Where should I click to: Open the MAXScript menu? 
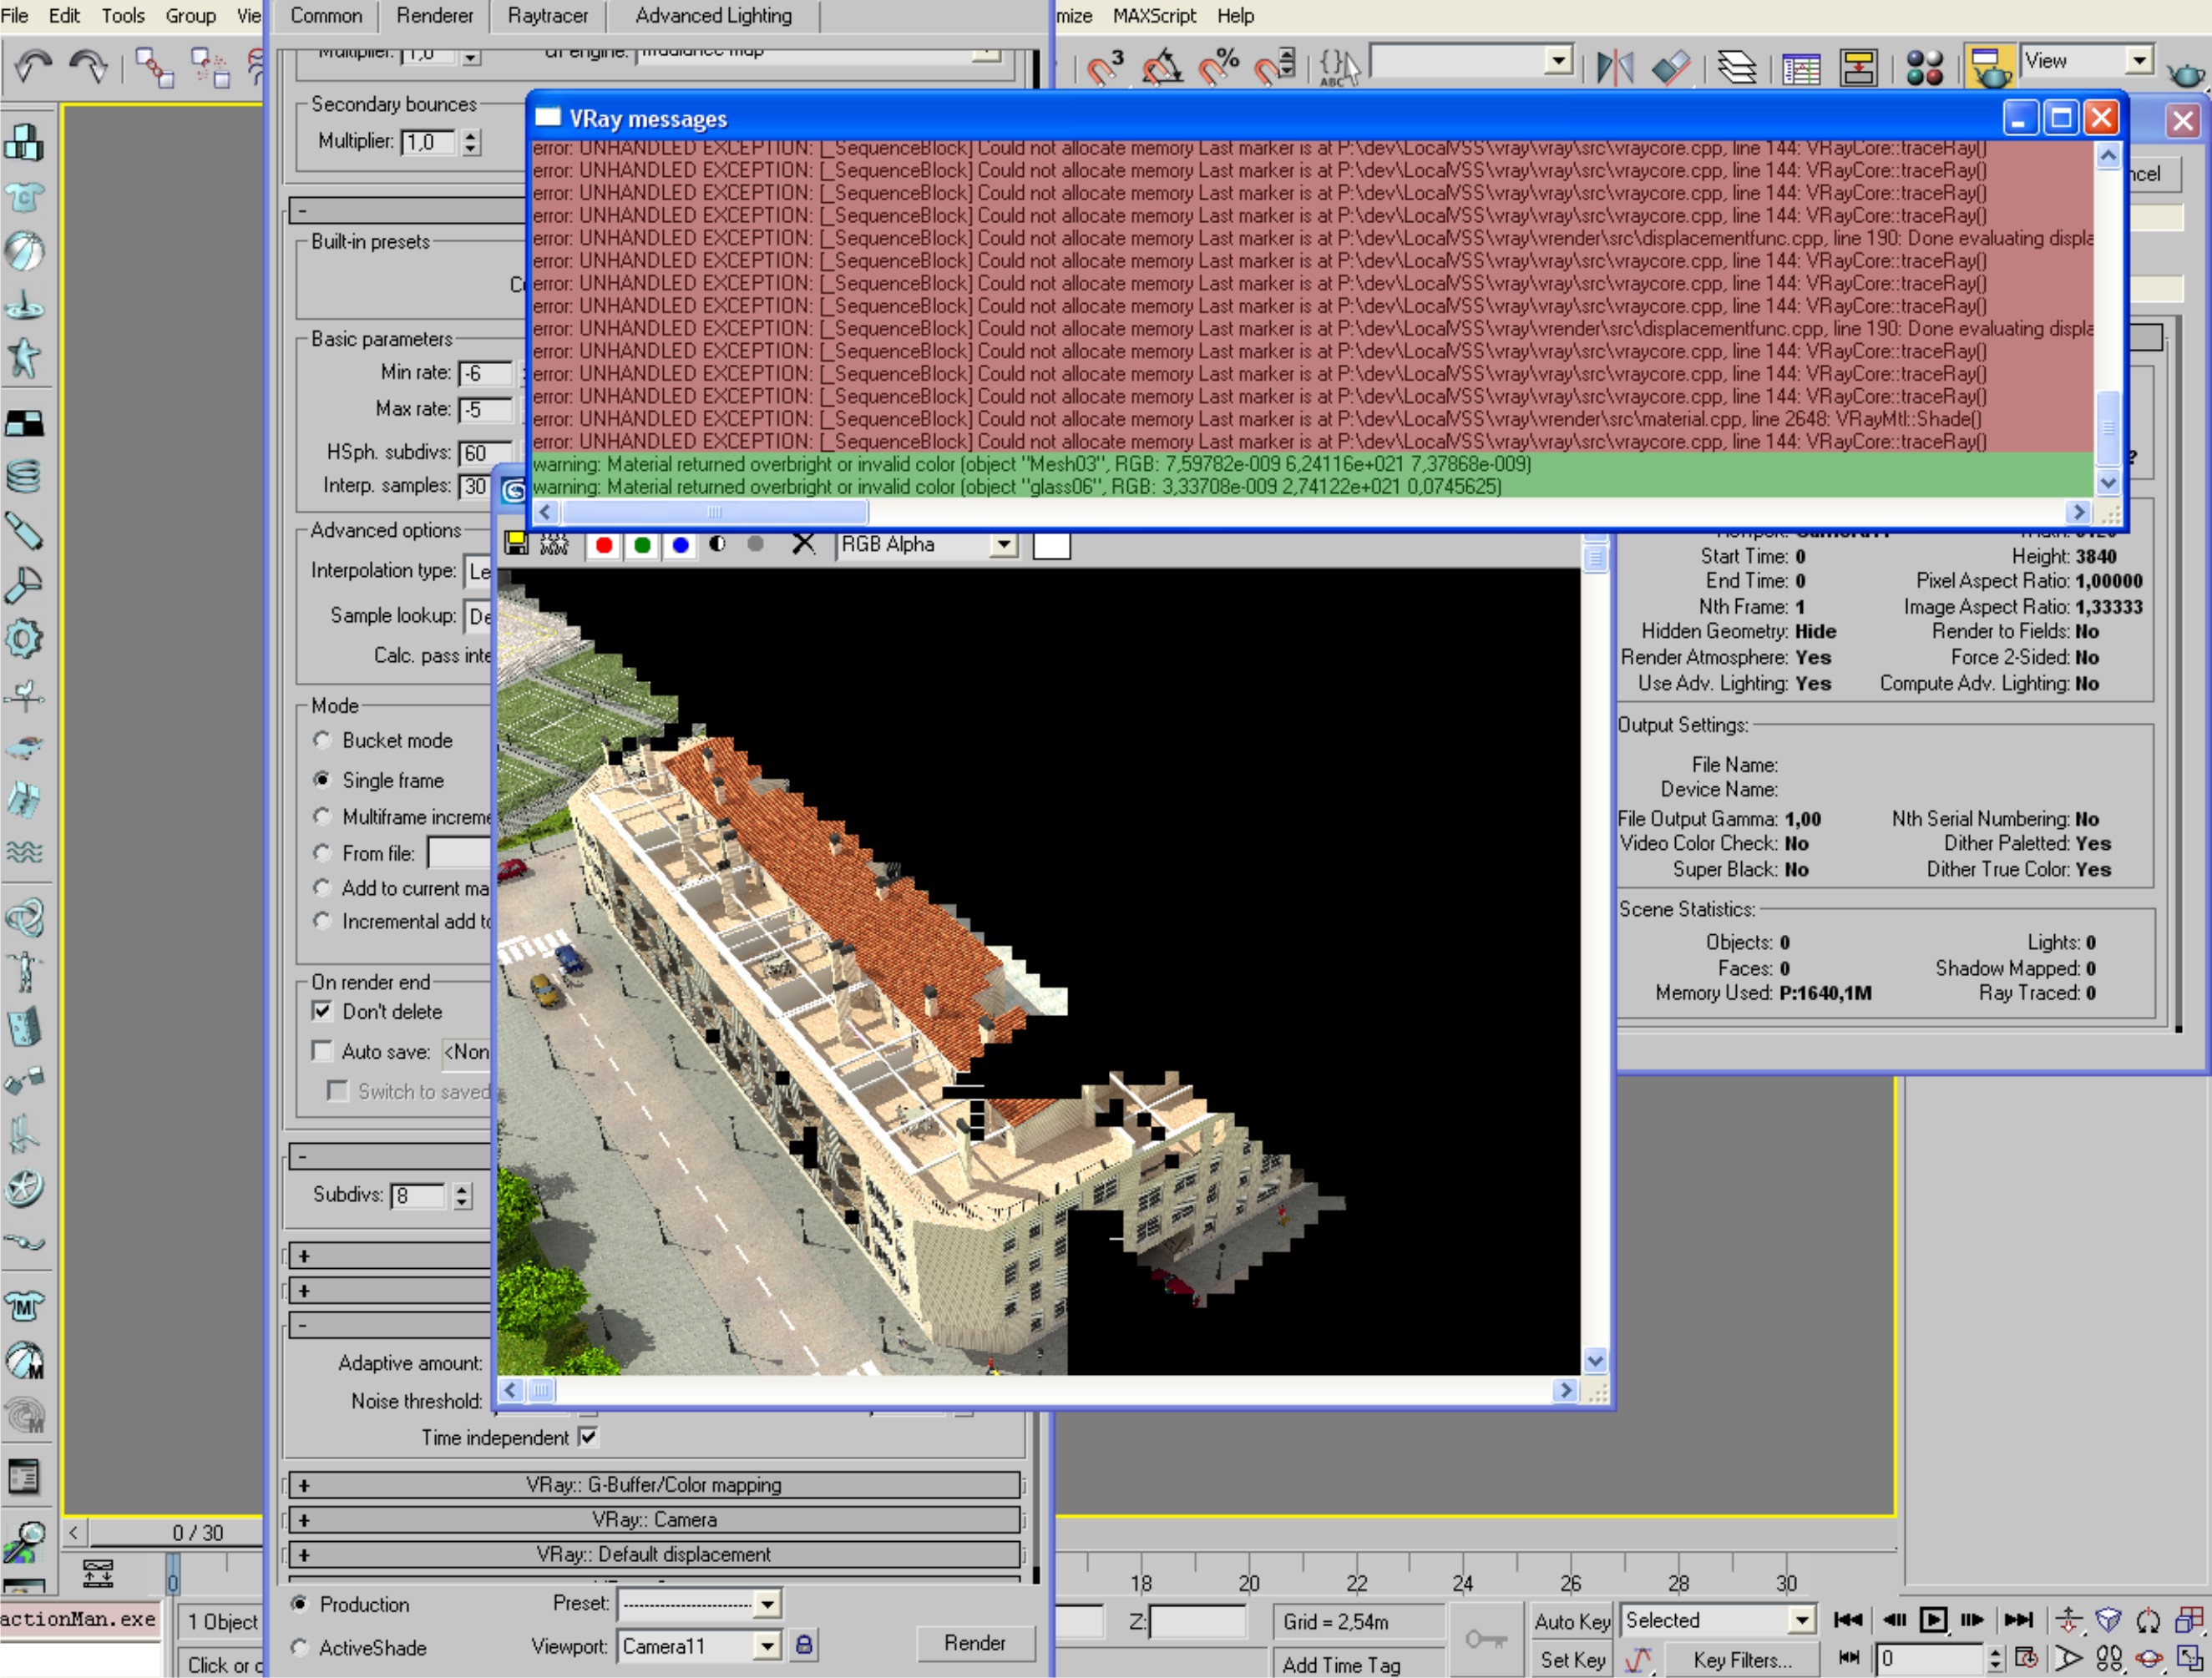[x=1154, y=16]
